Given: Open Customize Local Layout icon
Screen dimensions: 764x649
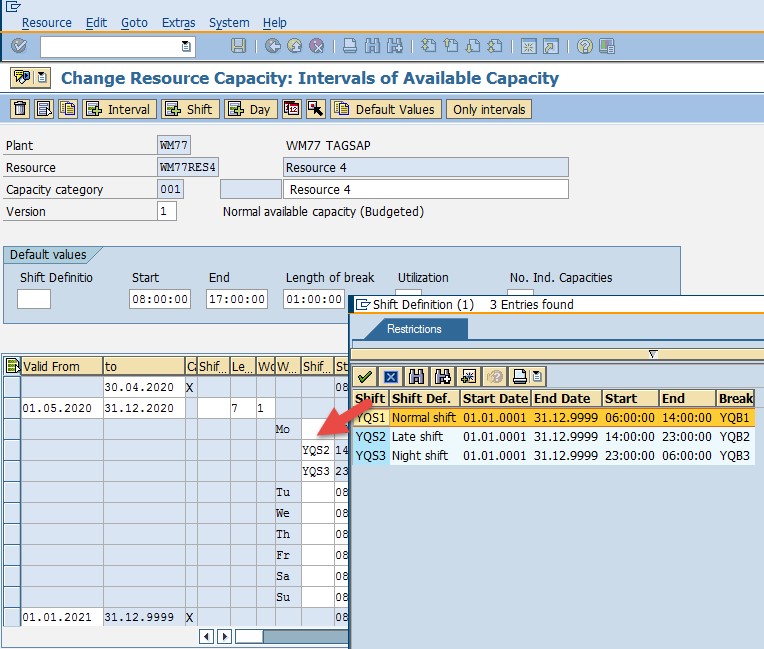Looking at the screenshot, I should [x=607, y=46].
